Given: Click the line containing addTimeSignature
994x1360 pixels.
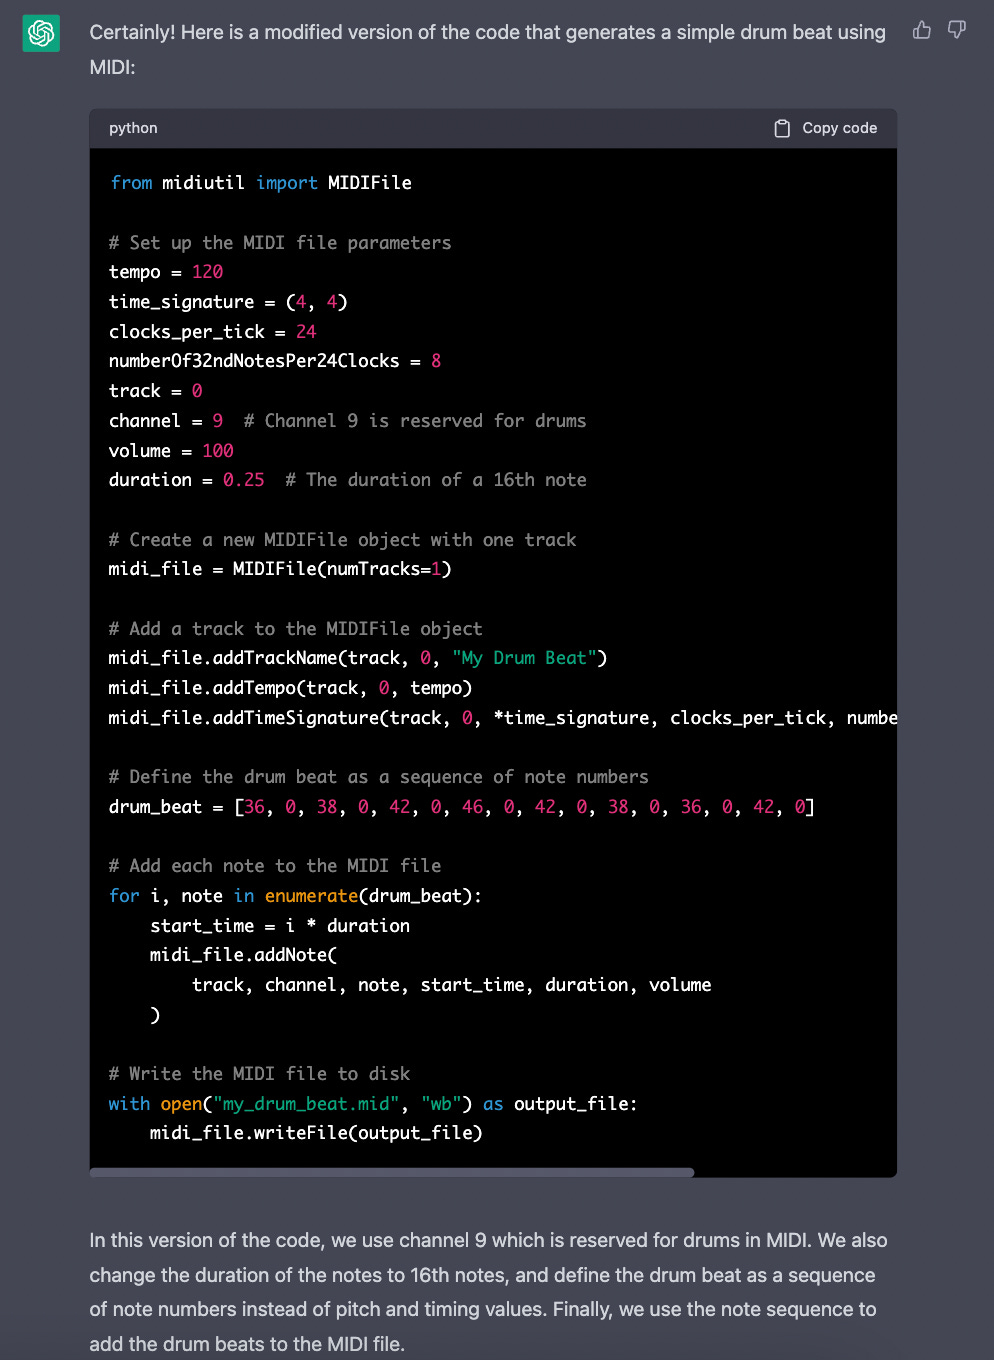Looking at the screenshot, I should 503,718.
